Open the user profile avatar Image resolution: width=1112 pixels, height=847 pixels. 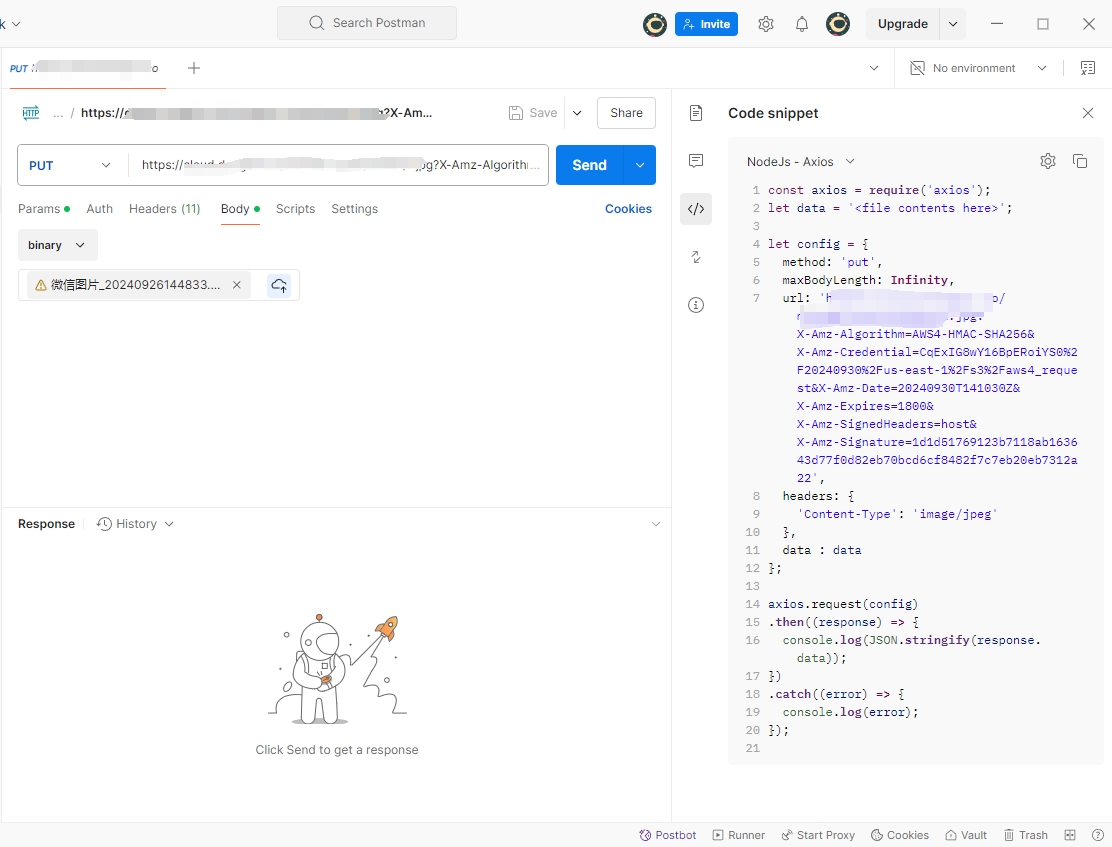tap(838, 24)
